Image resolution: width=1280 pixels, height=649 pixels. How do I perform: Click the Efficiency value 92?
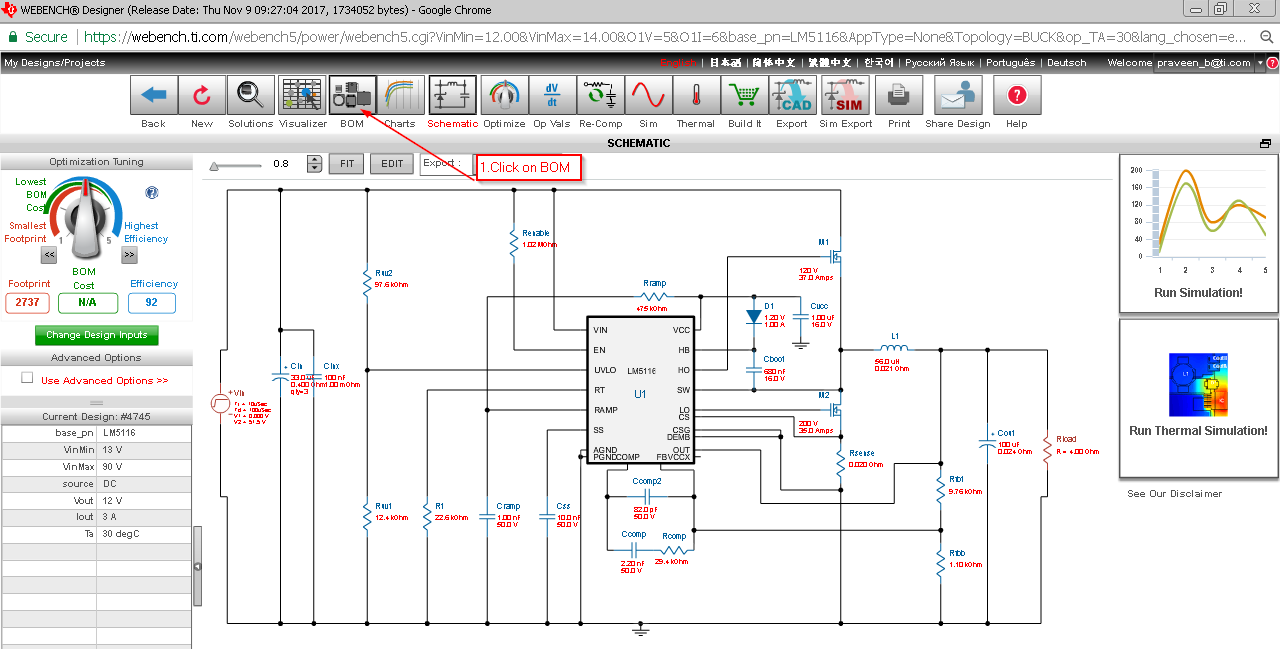152,303
